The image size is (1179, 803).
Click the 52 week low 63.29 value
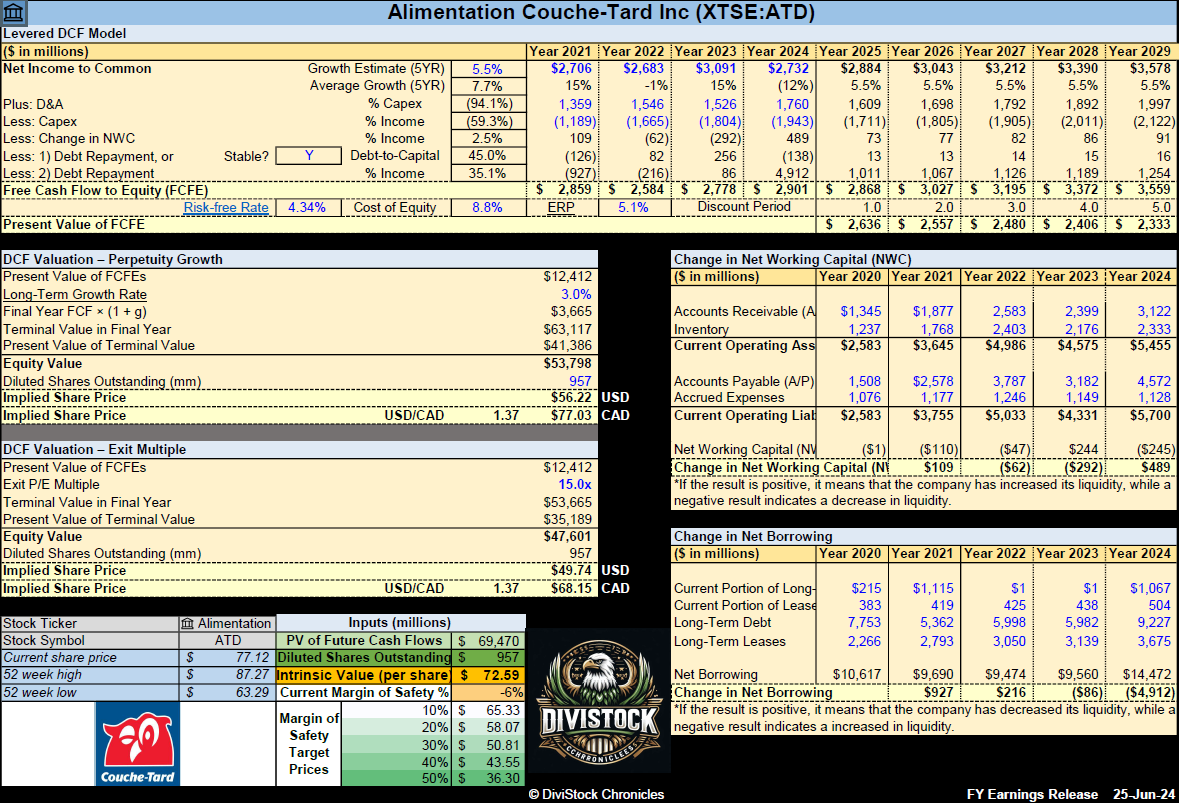[x=252, y=692]
